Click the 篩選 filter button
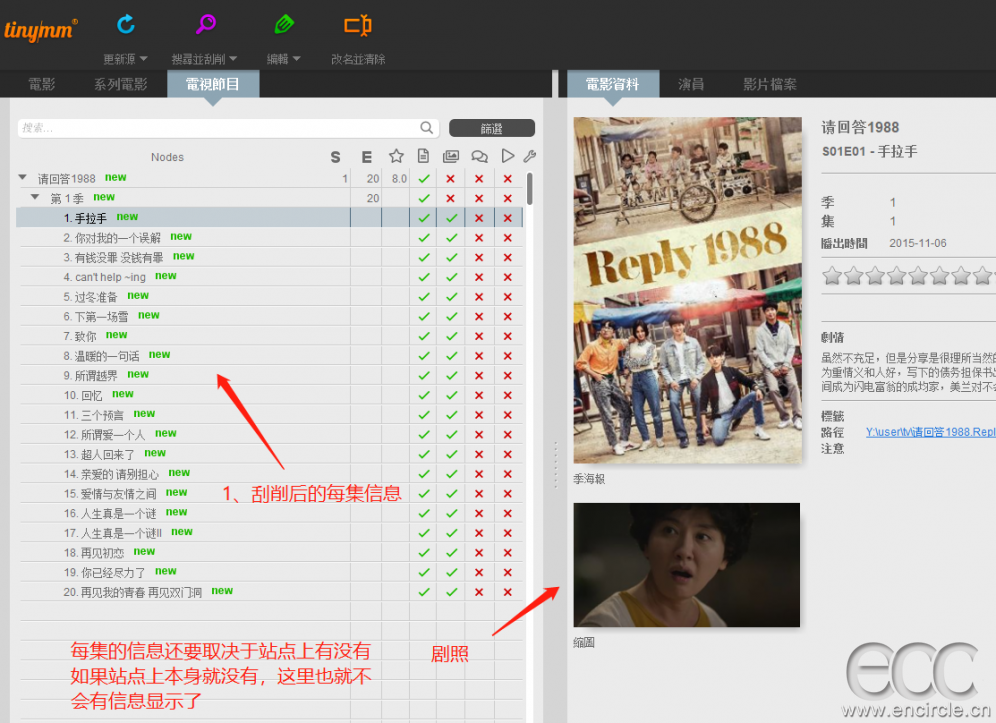 coord(492,128)
